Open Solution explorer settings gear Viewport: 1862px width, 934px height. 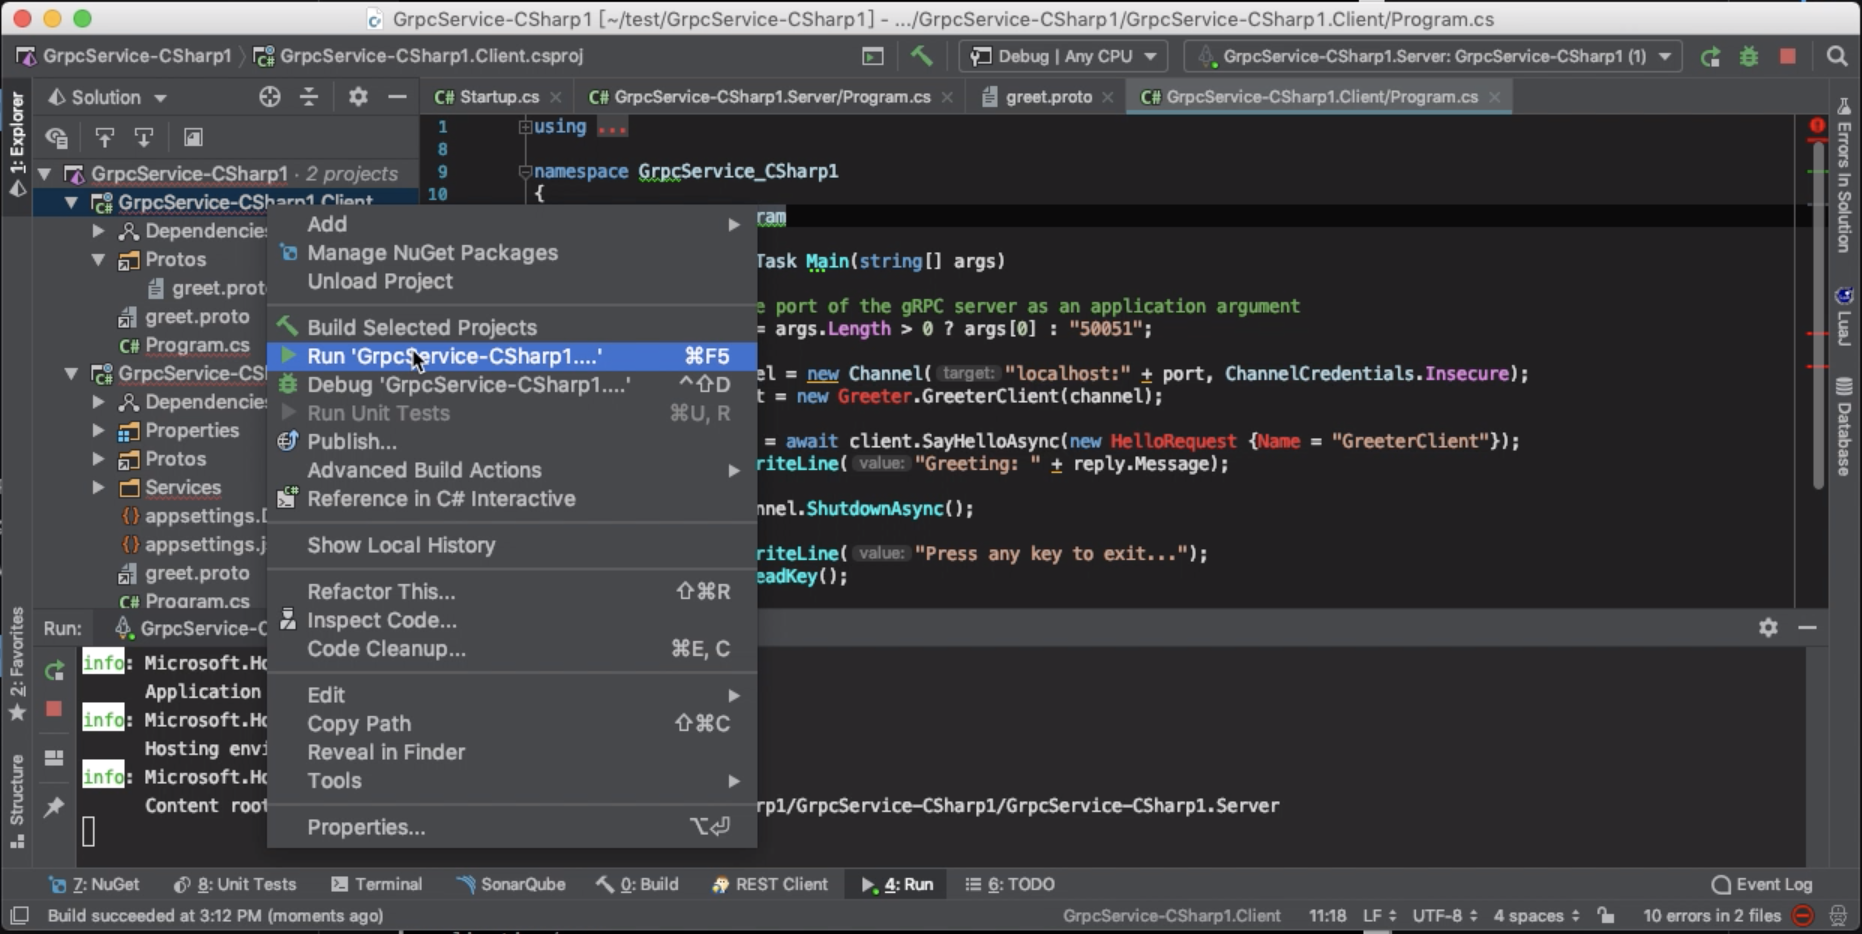pyautogui.click(x=358, y=97)
